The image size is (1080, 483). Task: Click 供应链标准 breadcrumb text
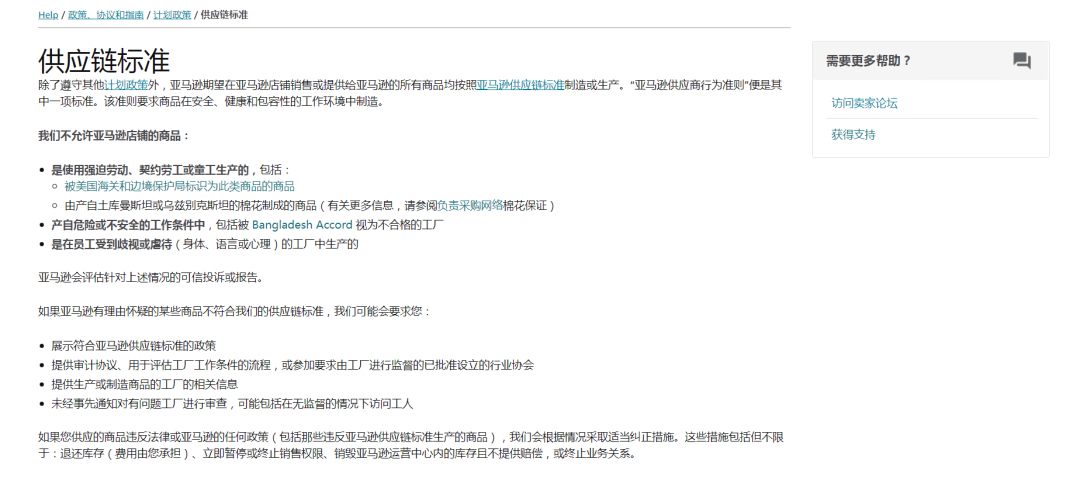[224, 14]
